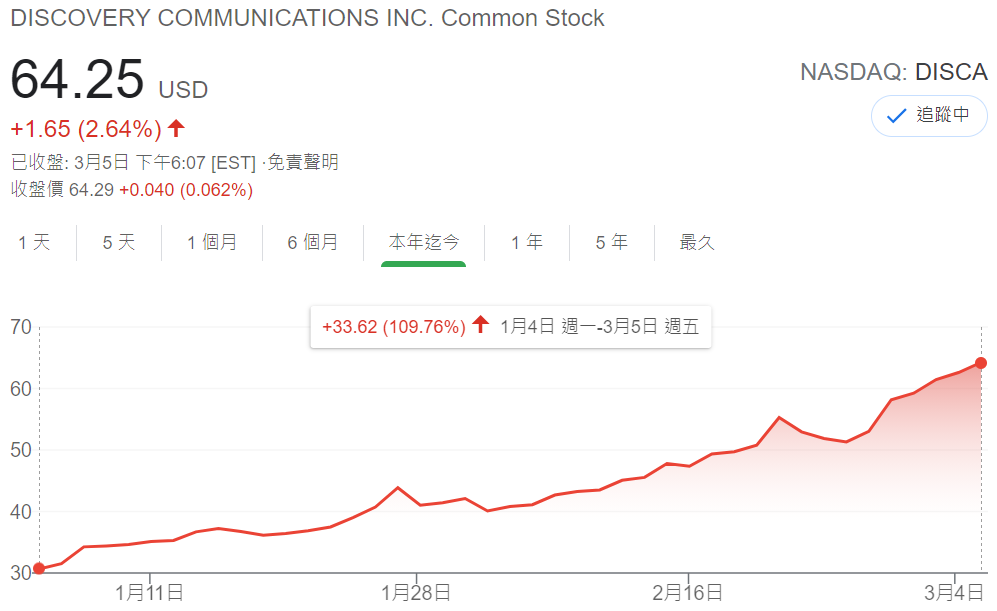Screen dimensions: 997x611
Task: Click the red up arrow beside +1.65
Action: coord(176,128)
